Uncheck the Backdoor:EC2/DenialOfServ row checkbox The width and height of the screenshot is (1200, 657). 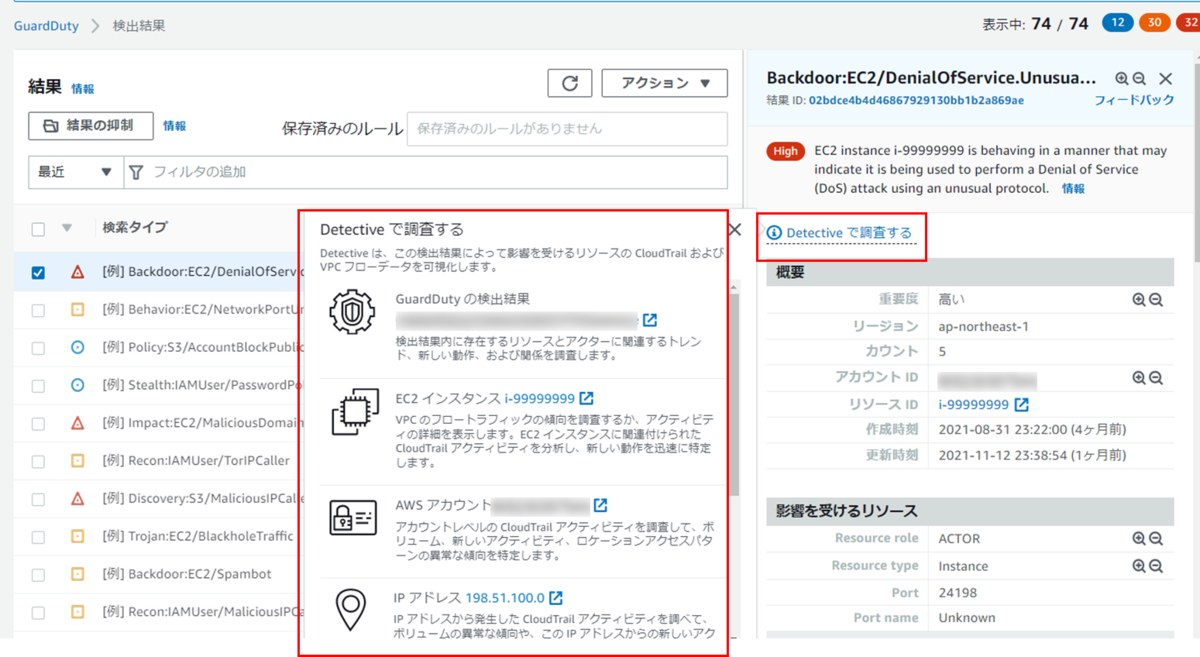38,272
